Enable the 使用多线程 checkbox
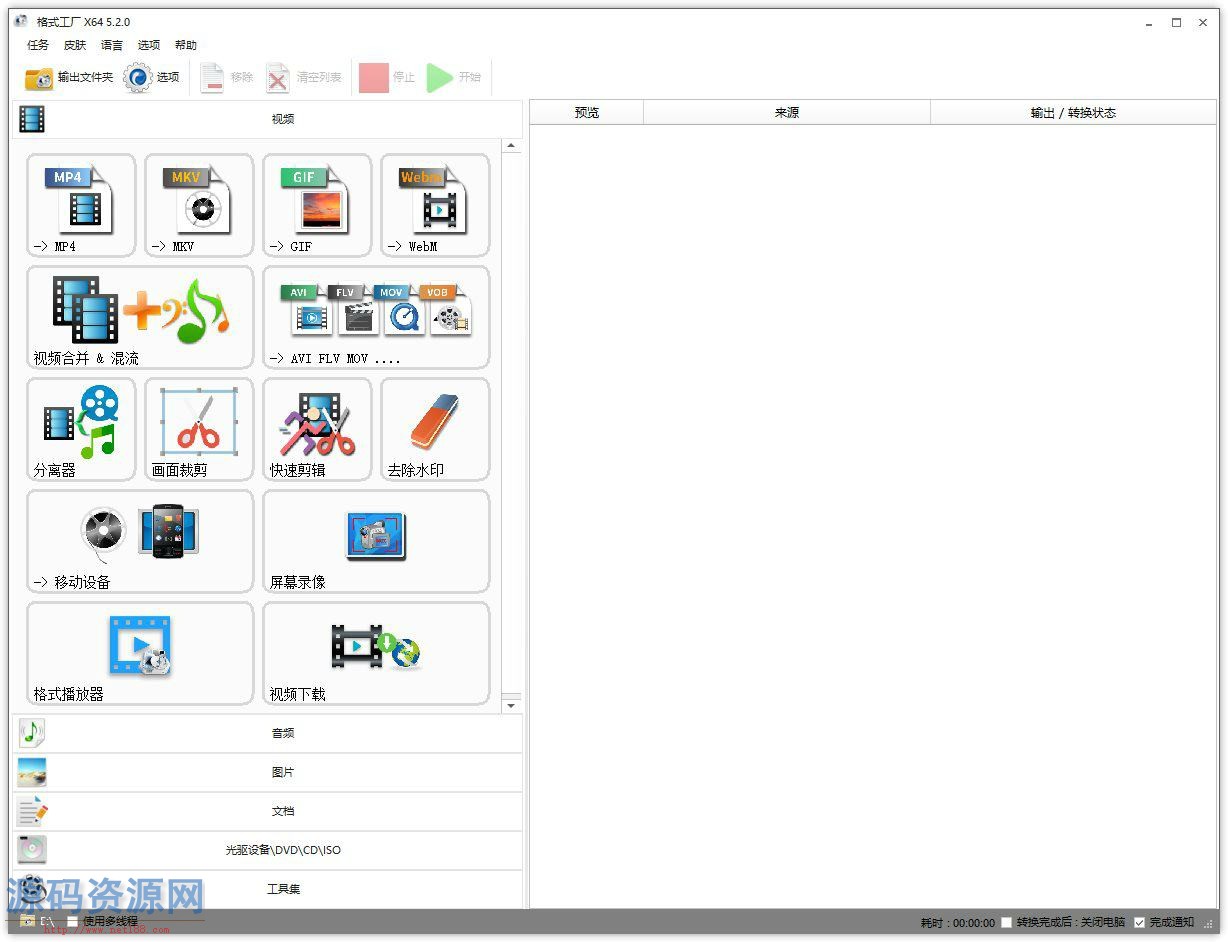The image size is (1228, 942). tap(72, 922)
